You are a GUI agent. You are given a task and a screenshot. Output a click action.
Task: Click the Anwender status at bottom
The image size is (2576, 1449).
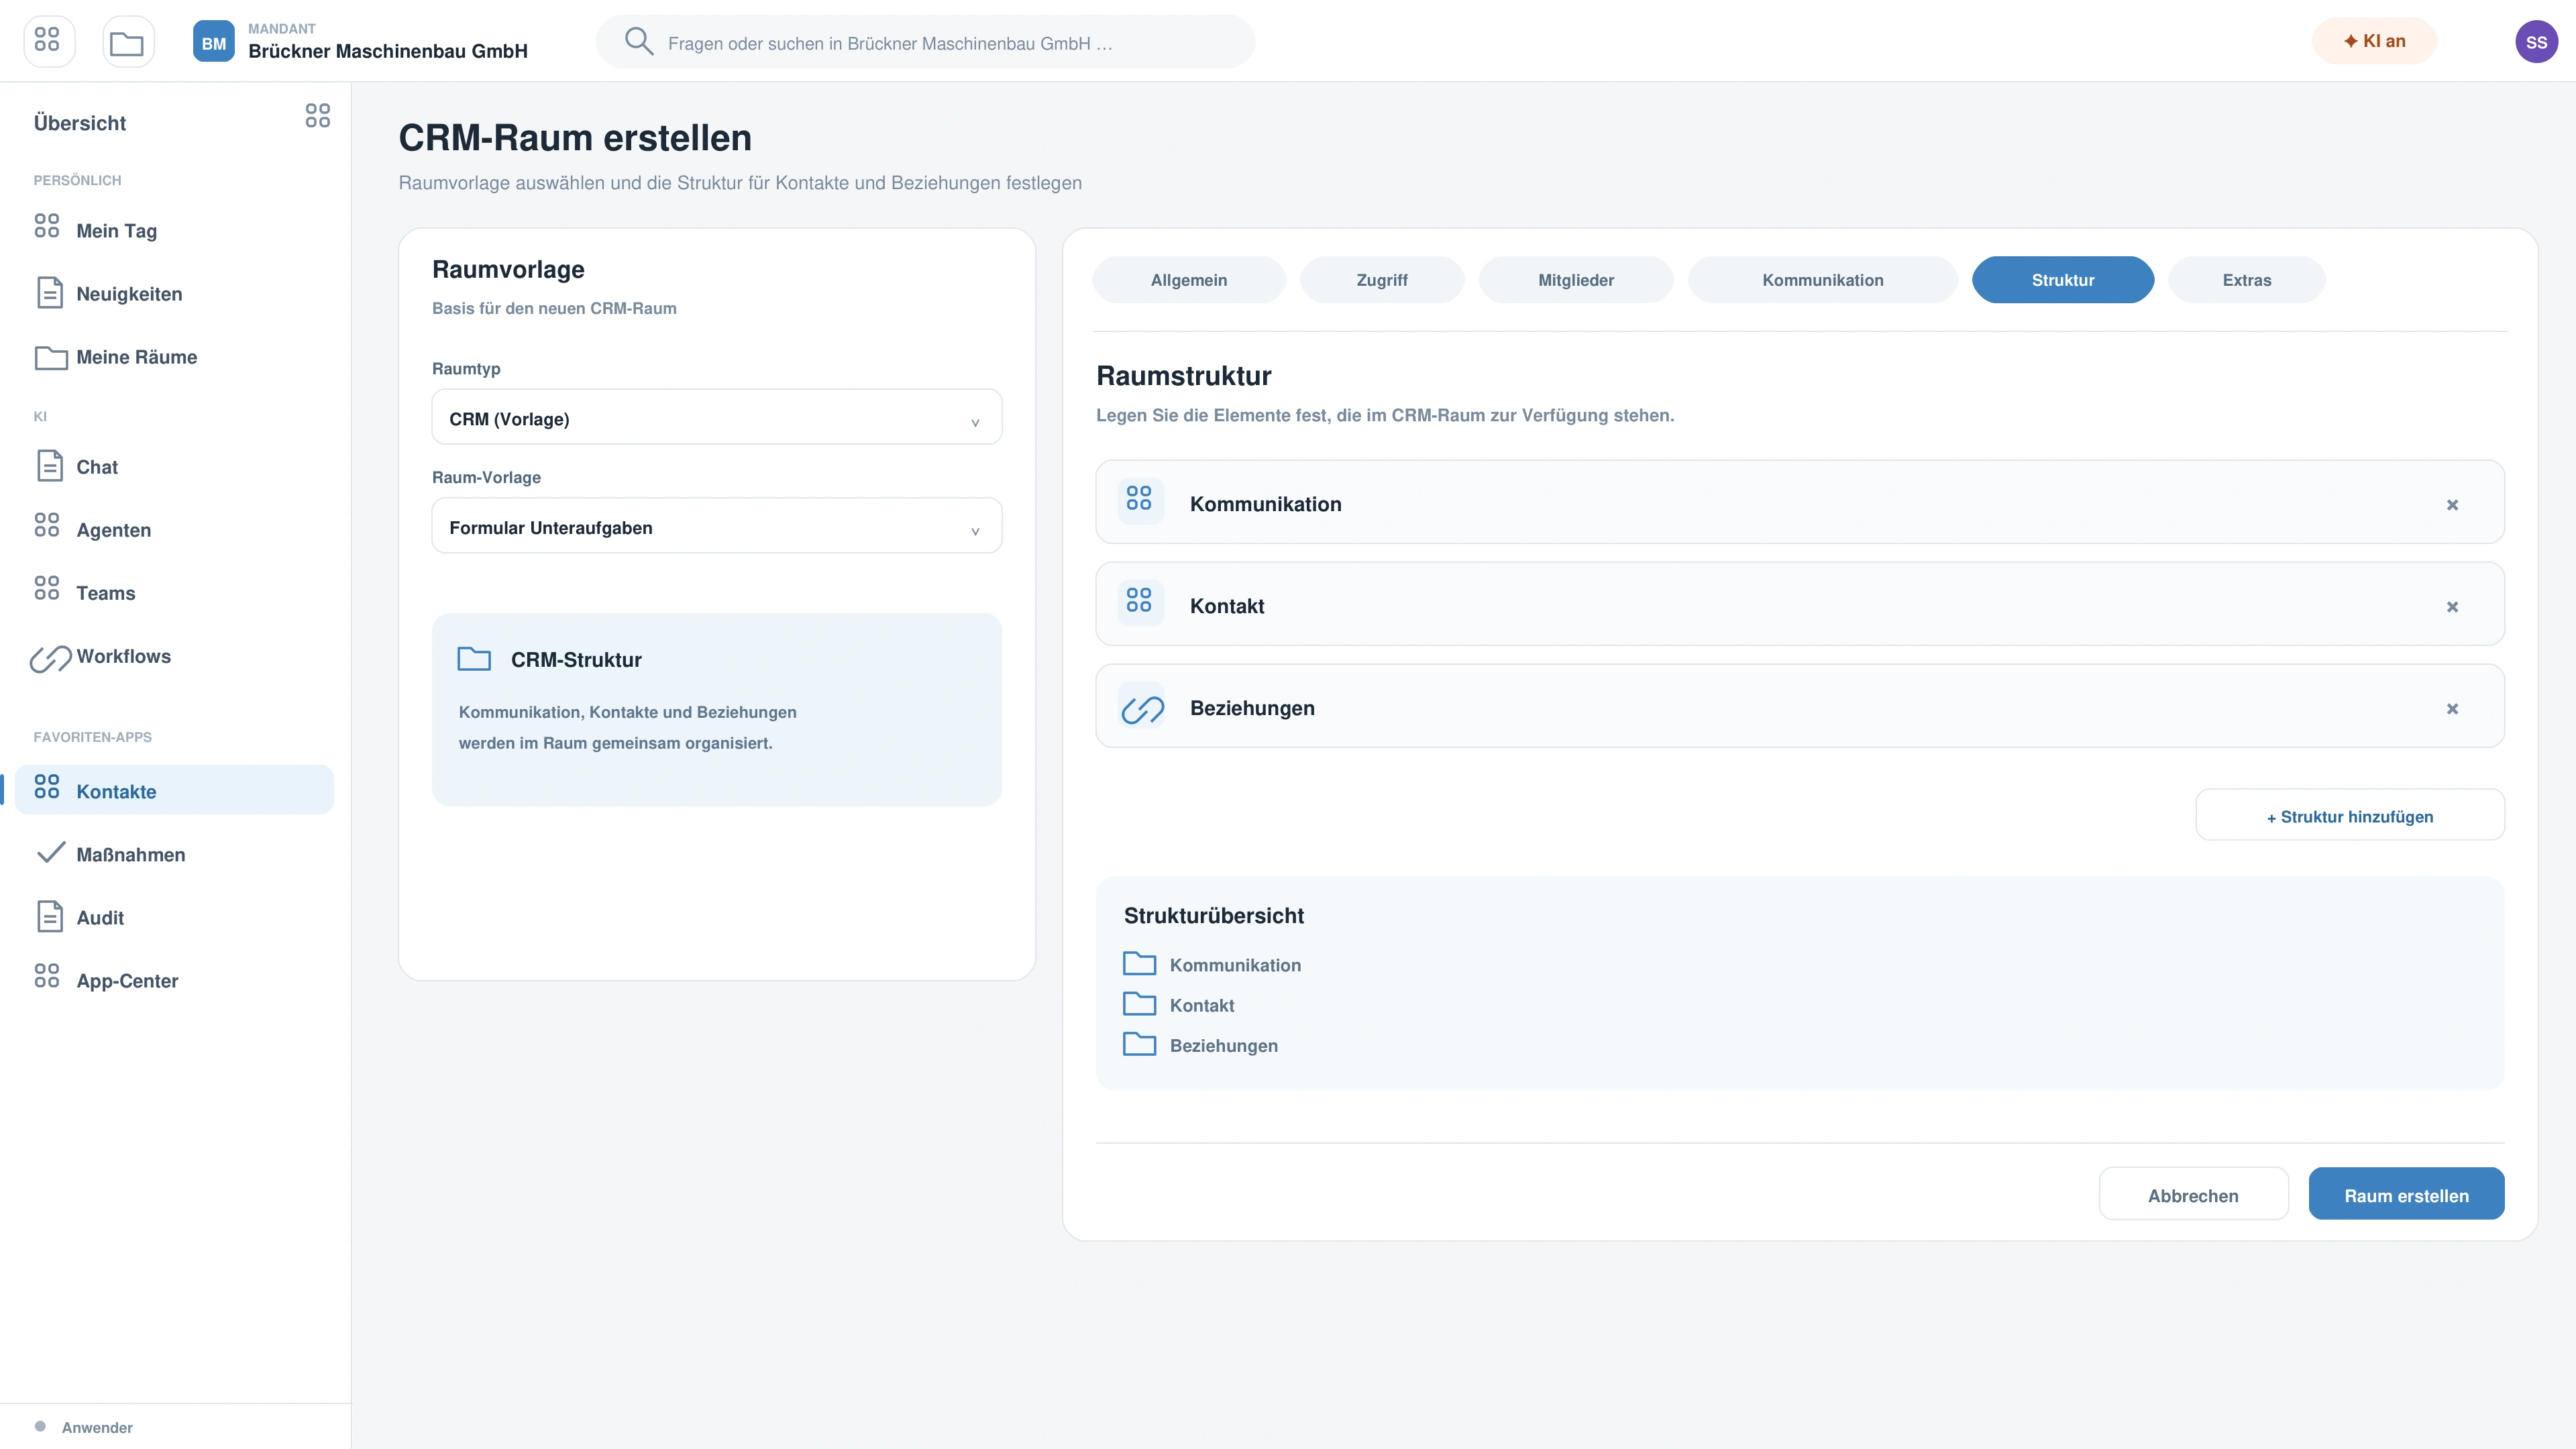pyautogui.click(x=84, y=1427)
